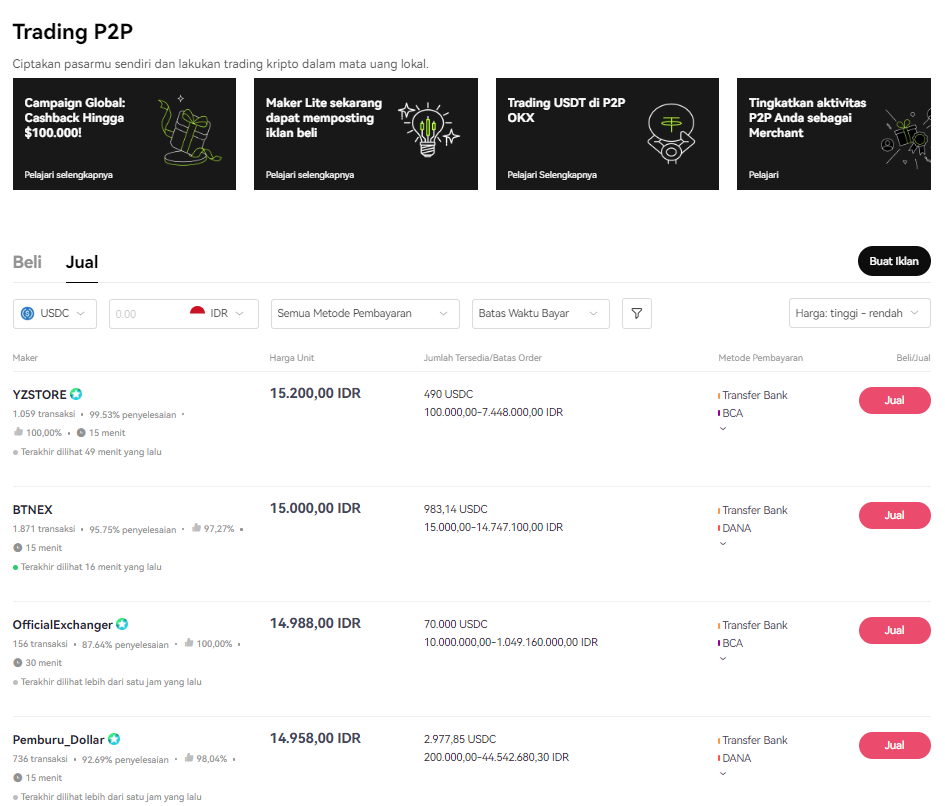Open the USDC crypto selector dropdown

[x=55, y=313]
